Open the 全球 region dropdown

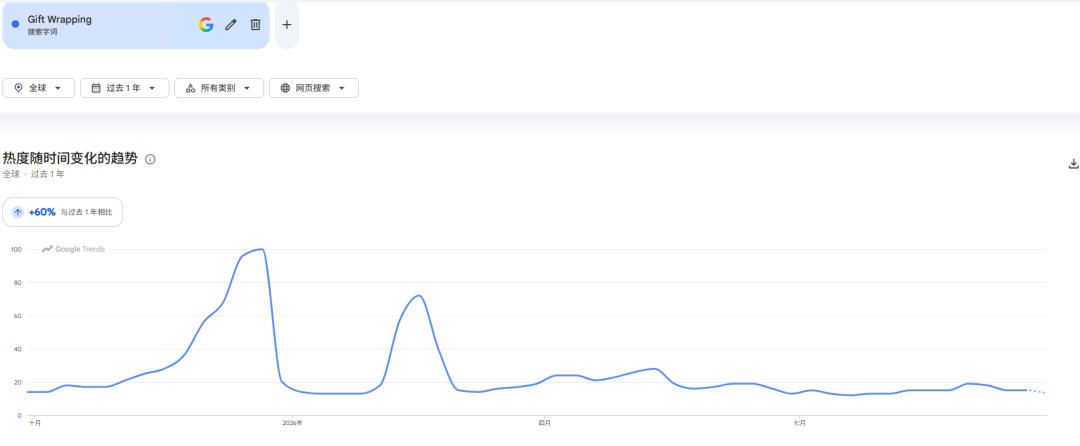[x=39, y=88]
